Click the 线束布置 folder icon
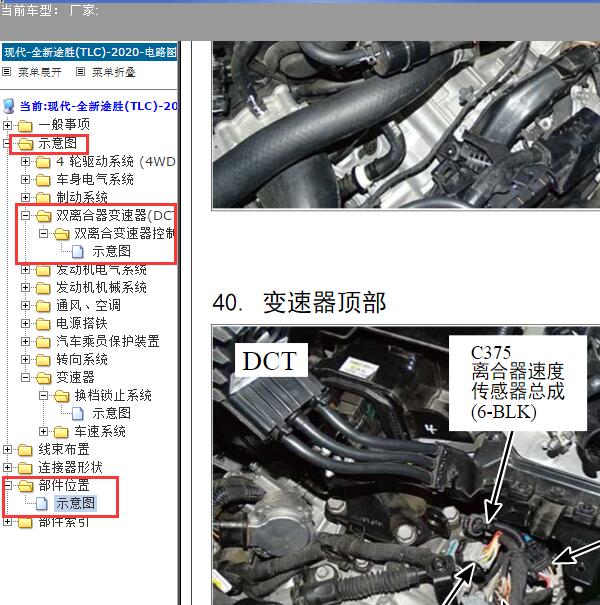 [x=25, y=450]
